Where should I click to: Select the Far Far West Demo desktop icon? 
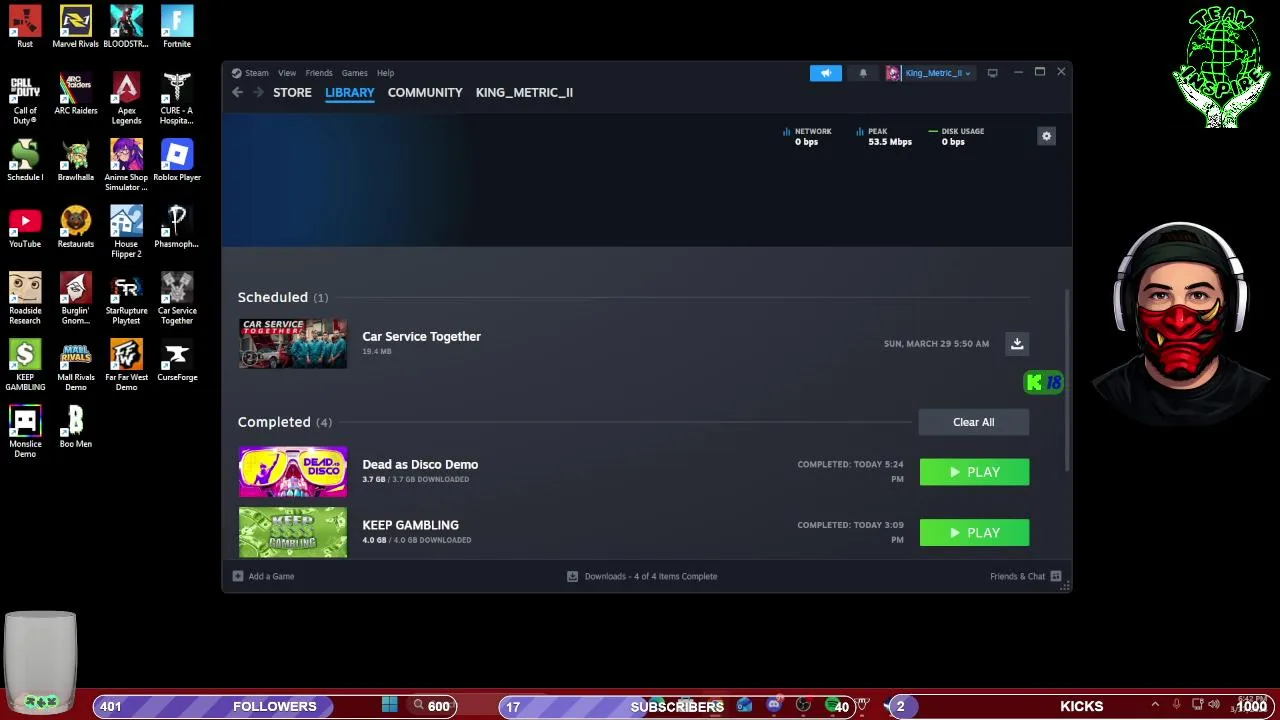[126, 365]
